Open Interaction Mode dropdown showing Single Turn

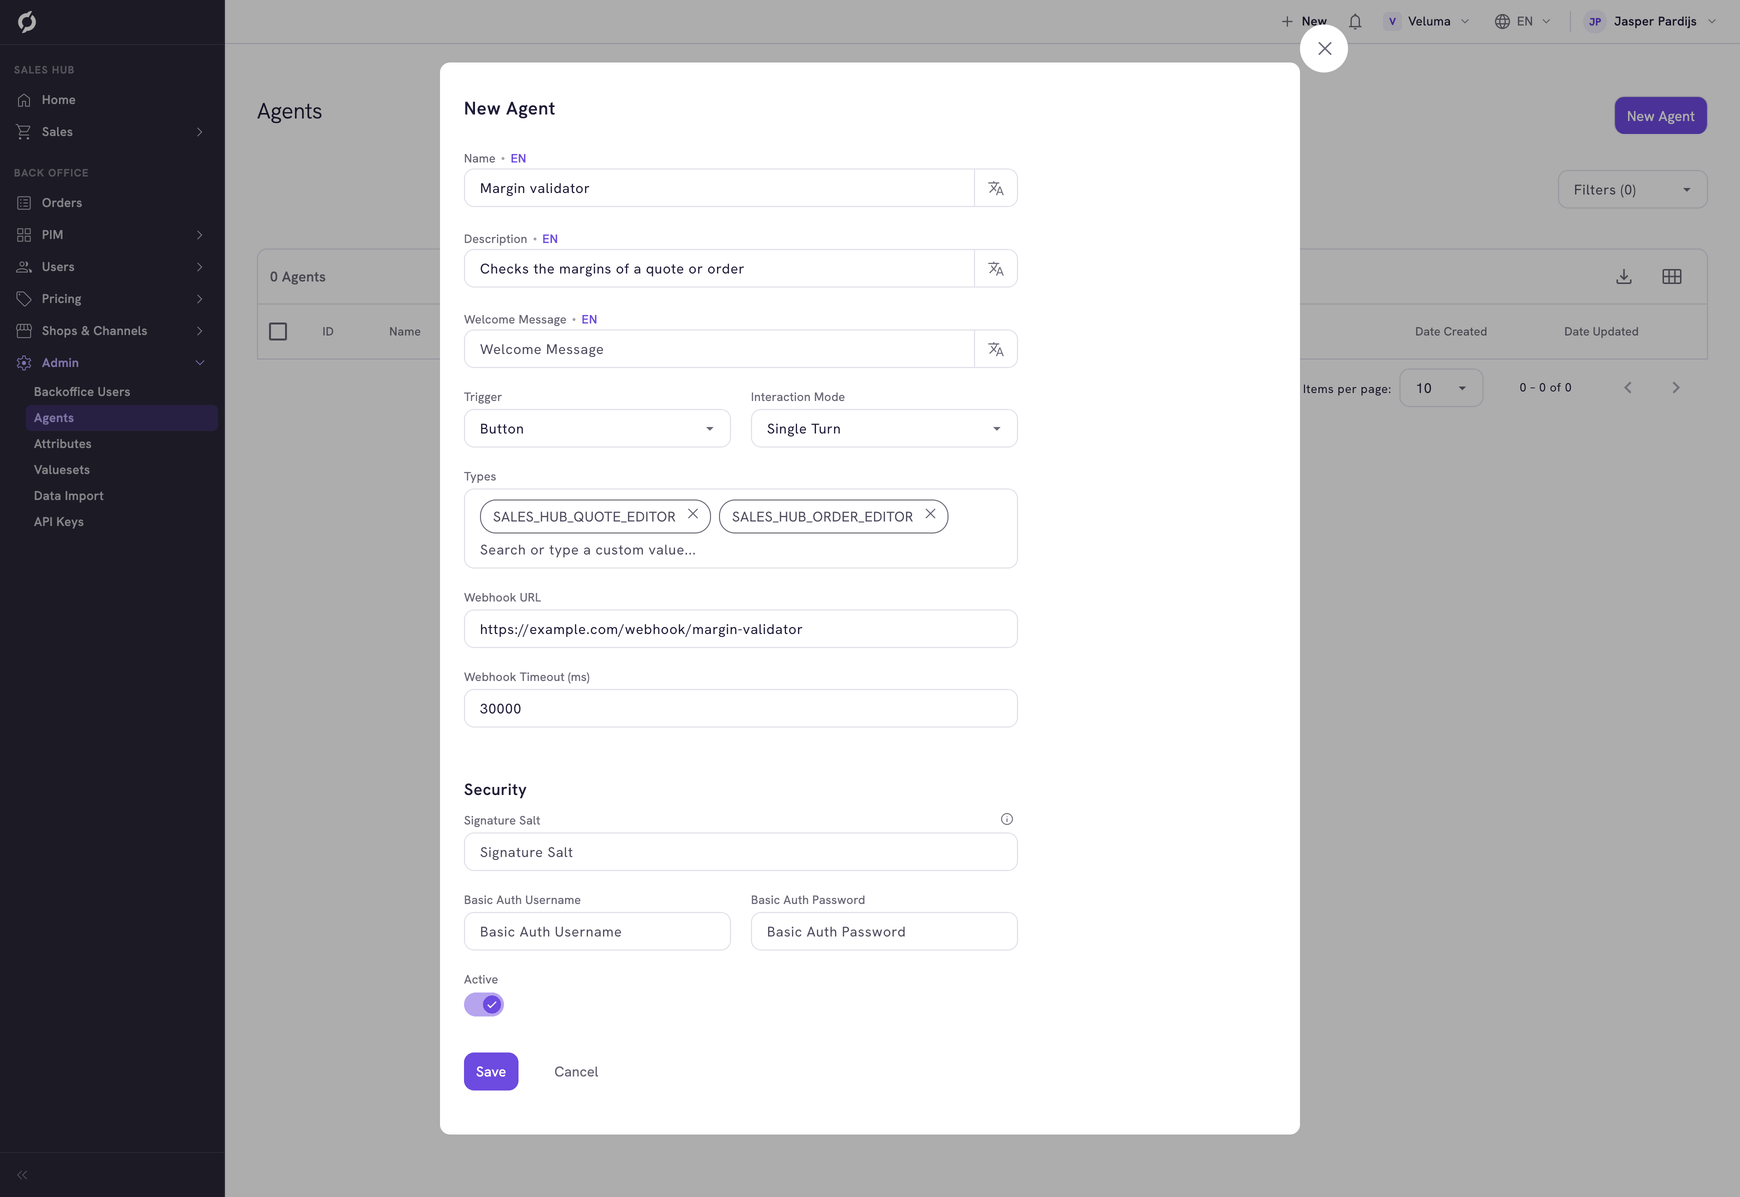coord(884,429)
